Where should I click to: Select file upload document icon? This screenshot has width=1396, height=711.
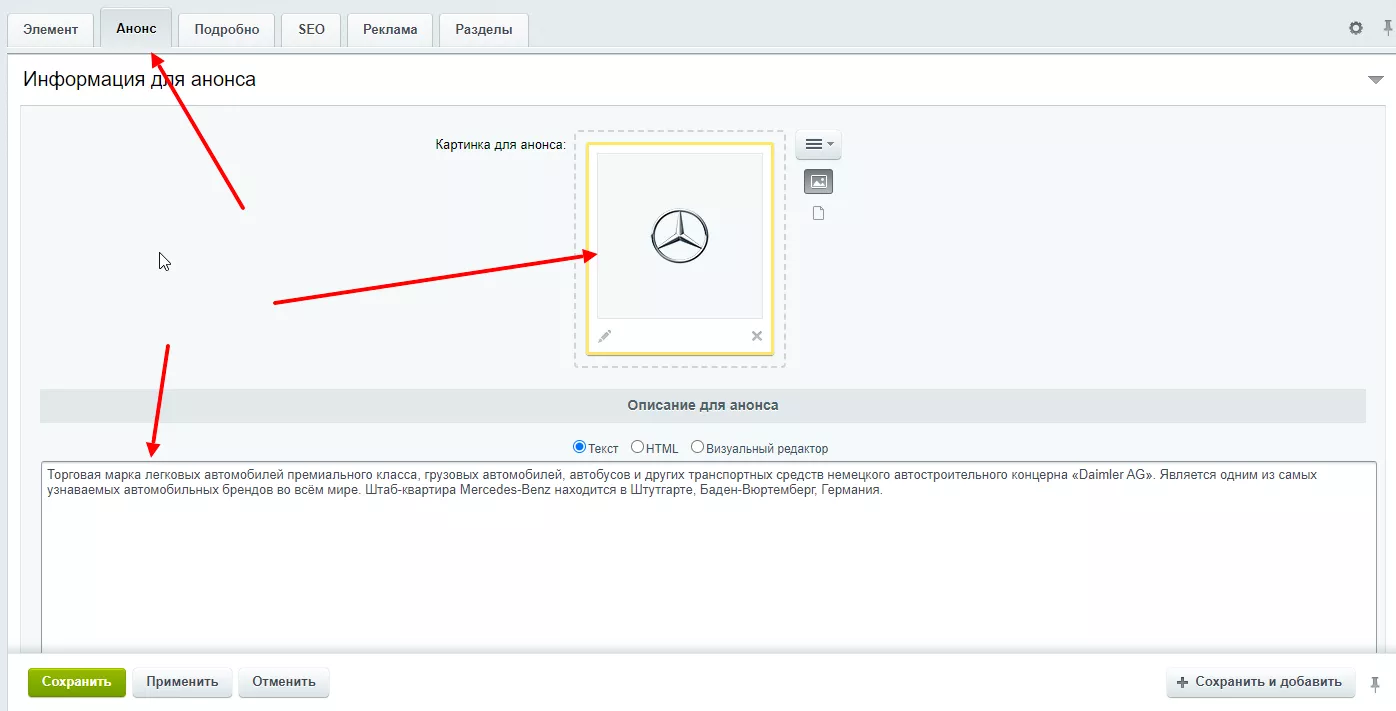coord(818,213)
